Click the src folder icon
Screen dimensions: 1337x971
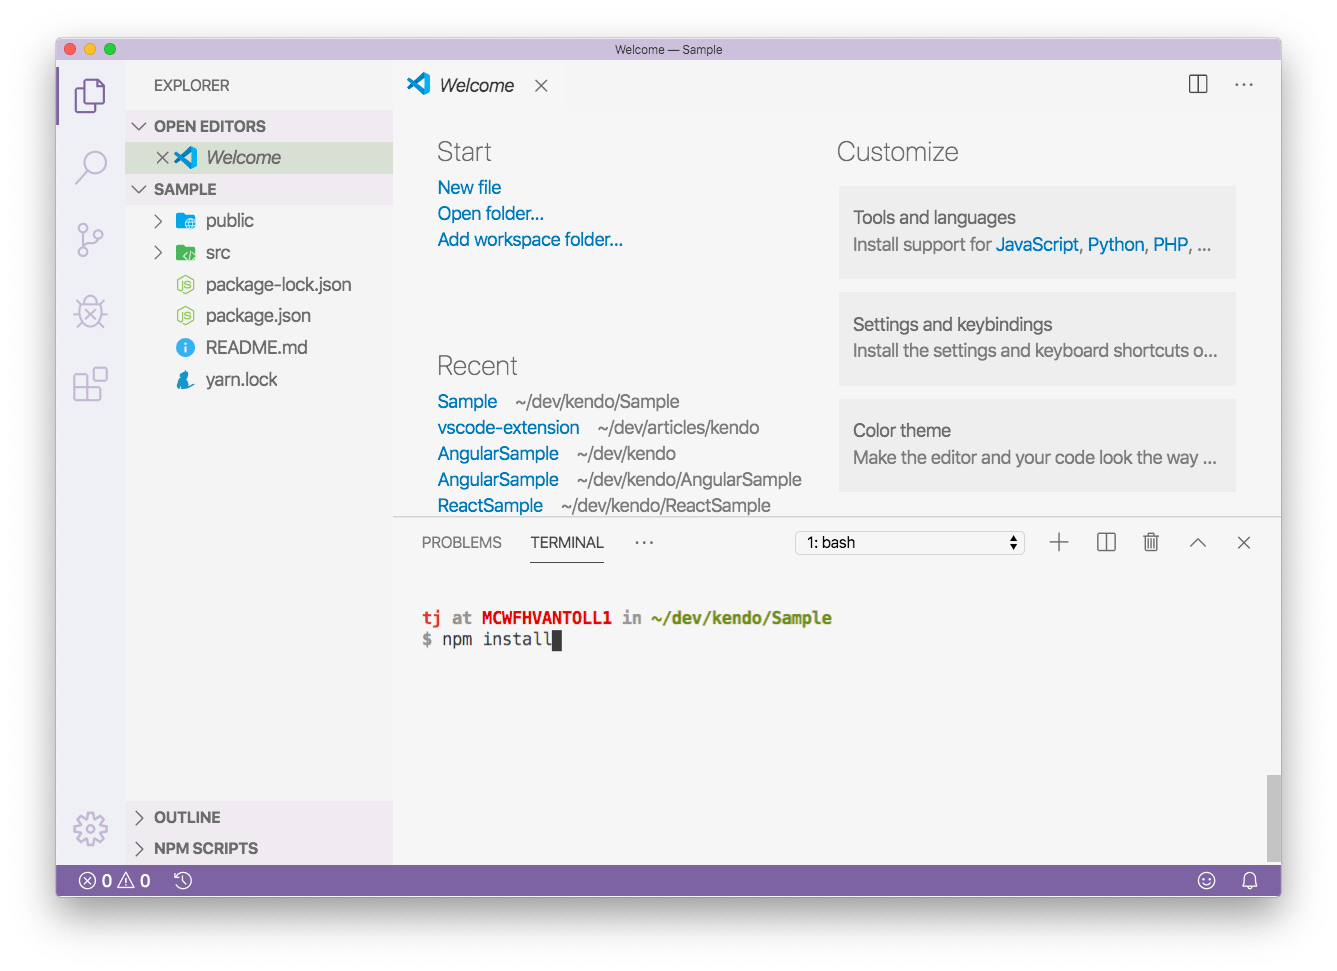pyautogui.click(x=186, y=253)
